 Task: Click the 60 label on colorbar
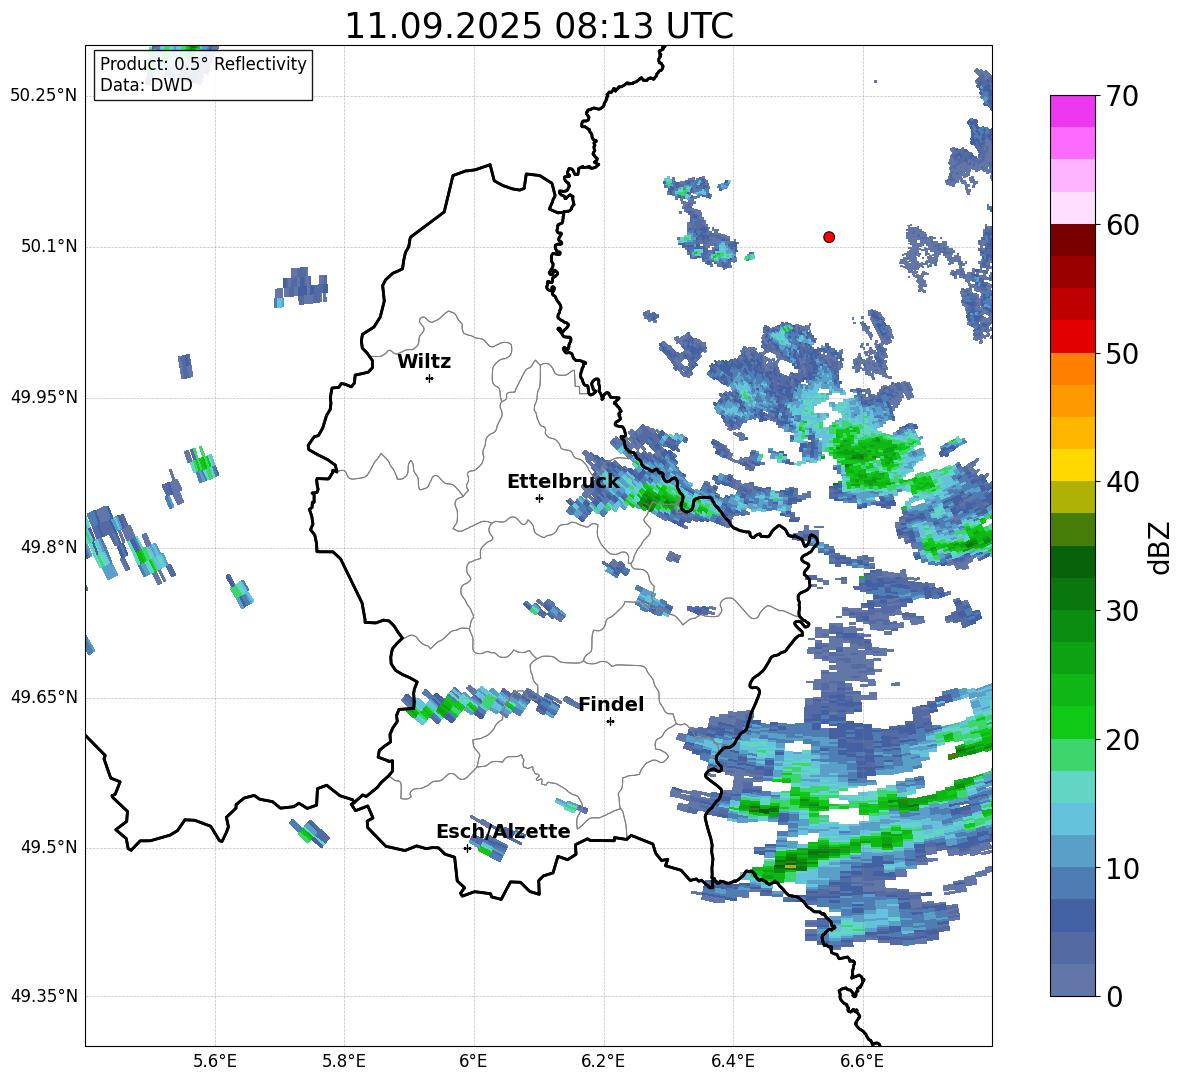(x=1122, y=225)
